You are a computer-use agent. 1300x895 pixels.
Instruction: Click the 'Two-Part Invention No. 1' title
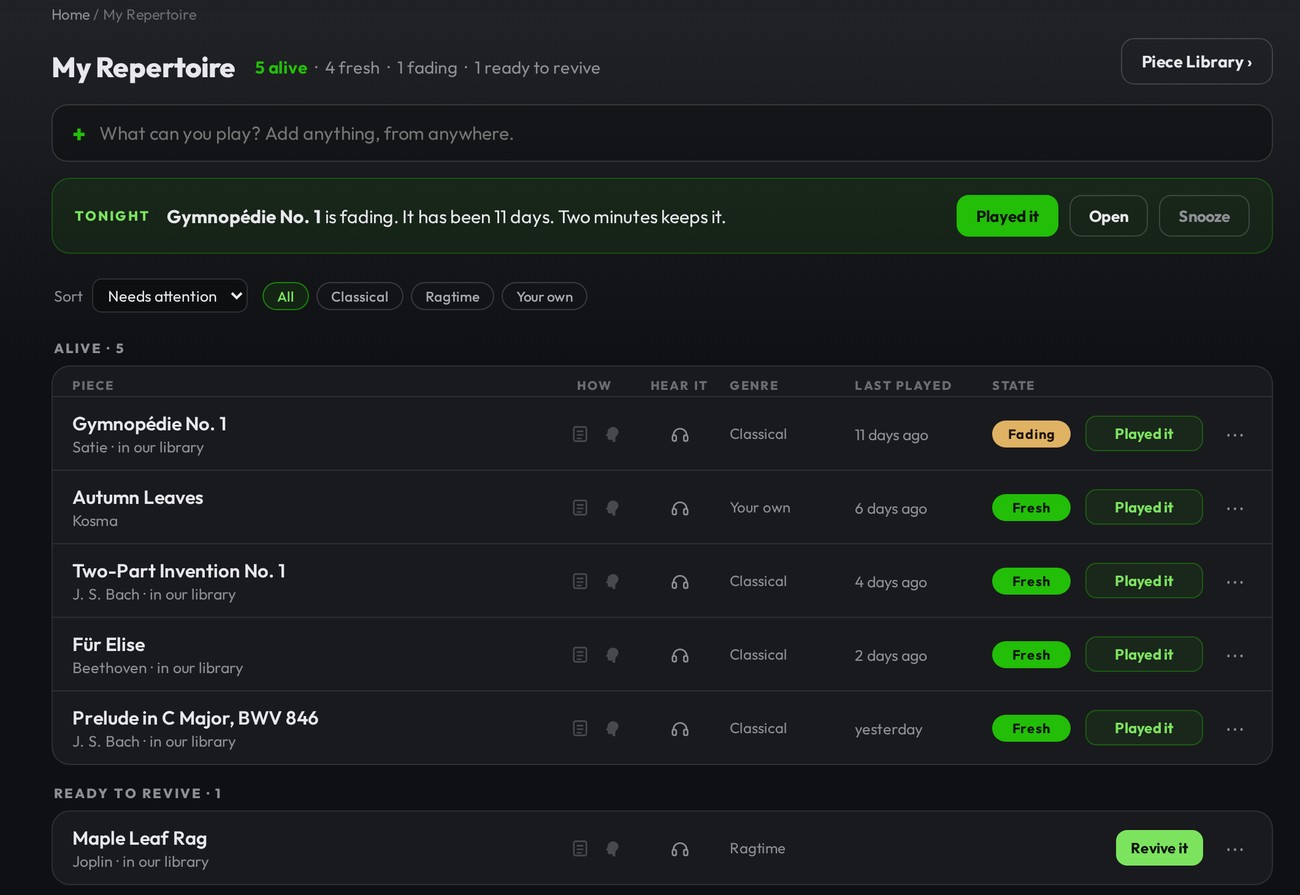click(179, 571)
